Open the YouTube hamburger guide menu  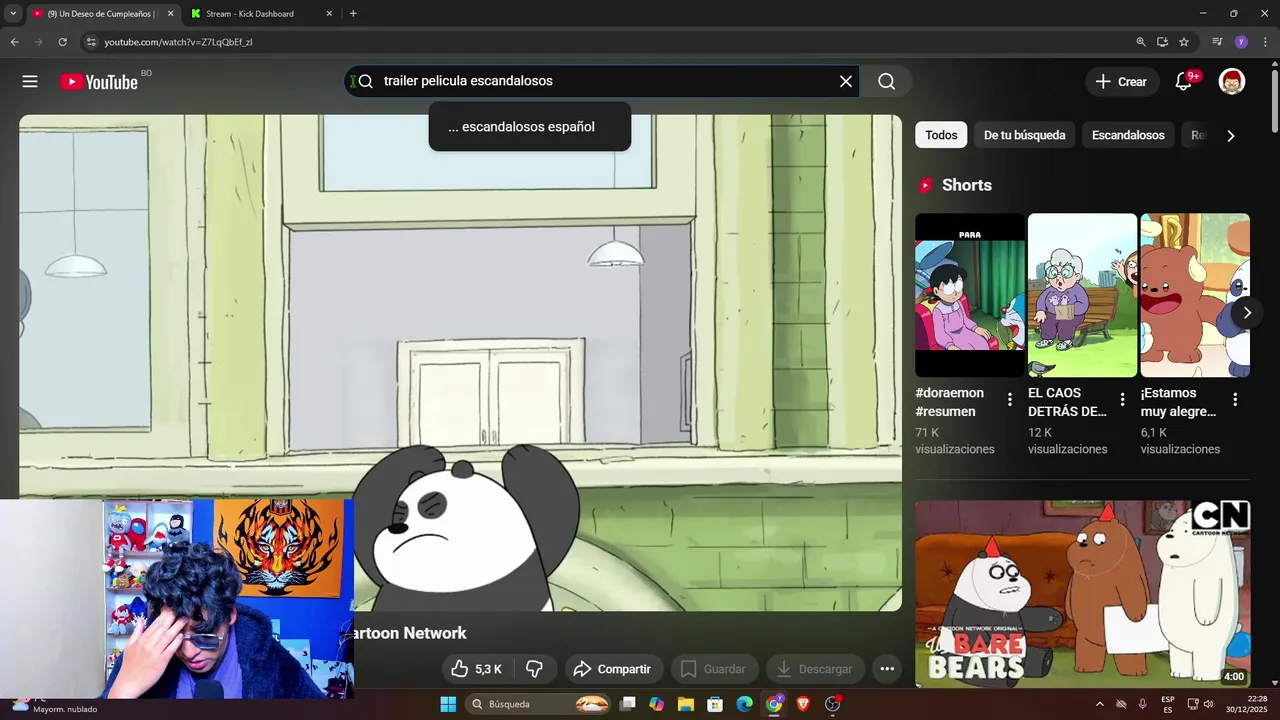(x=30, y=82)
